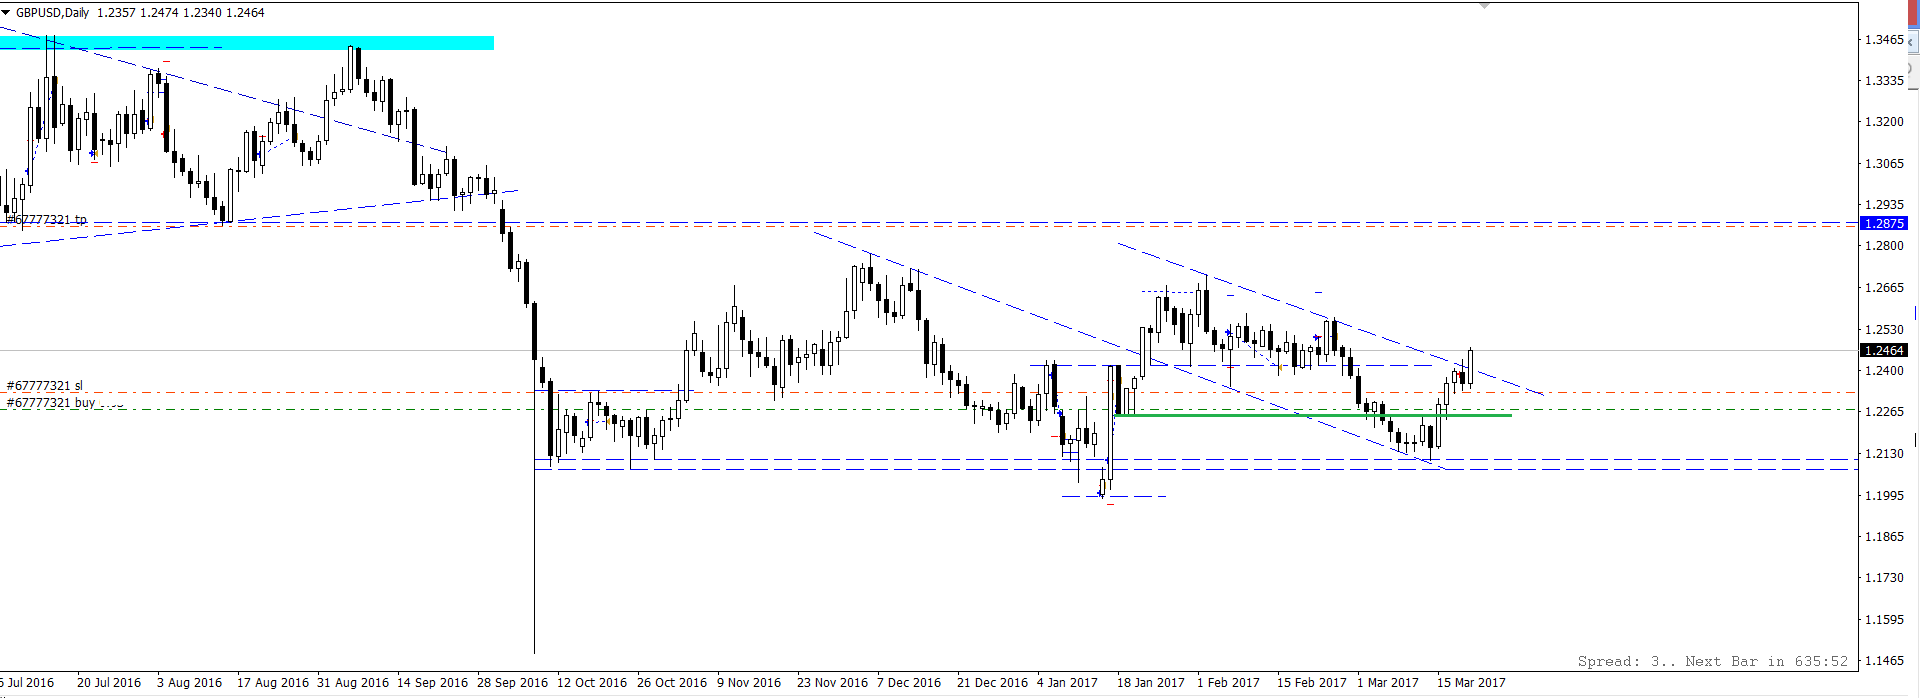Click the 3 Aug 2016 date label

tap(190, 683)
